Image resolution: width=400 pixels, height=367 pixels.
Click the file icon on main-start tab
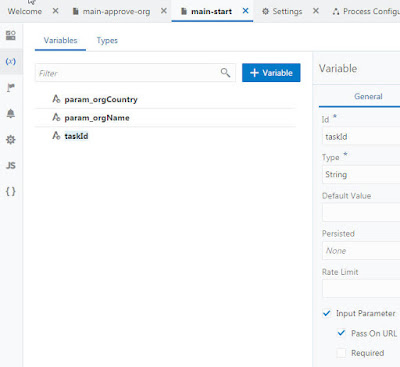184,11
